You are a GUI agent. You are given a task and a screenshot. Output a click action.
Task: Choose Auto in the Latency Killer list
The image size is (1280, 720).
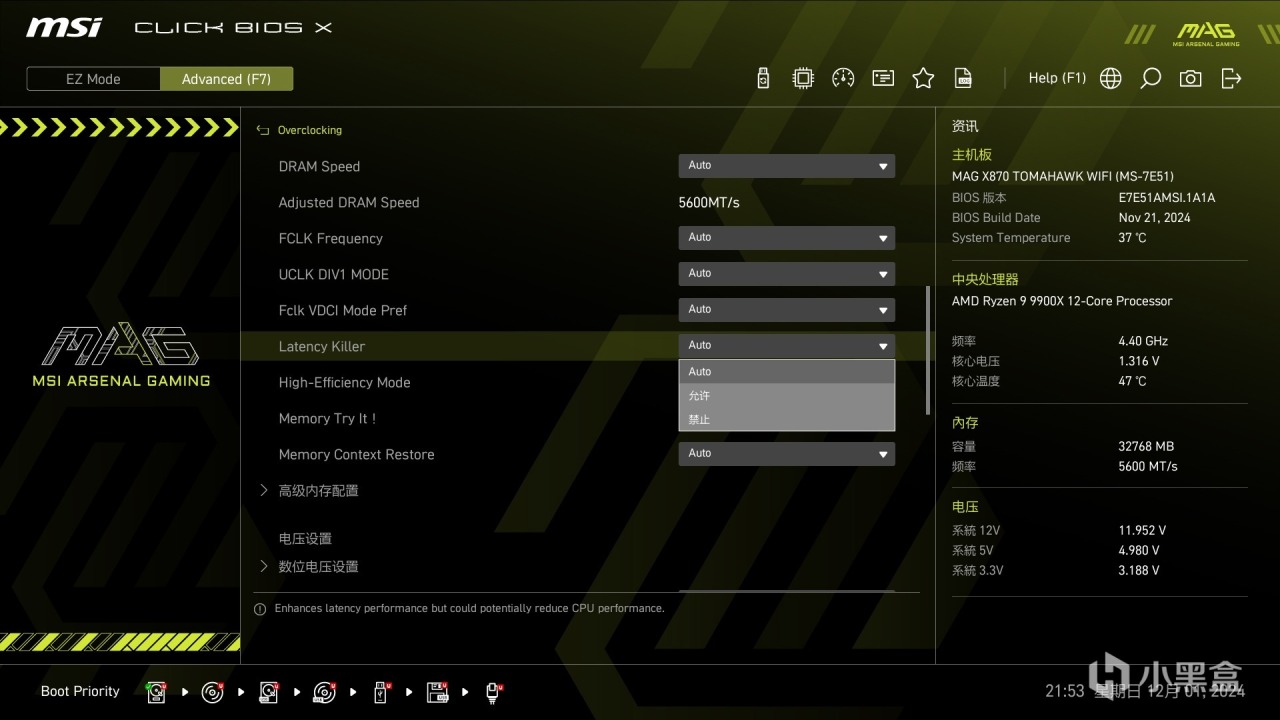(786, 372)
